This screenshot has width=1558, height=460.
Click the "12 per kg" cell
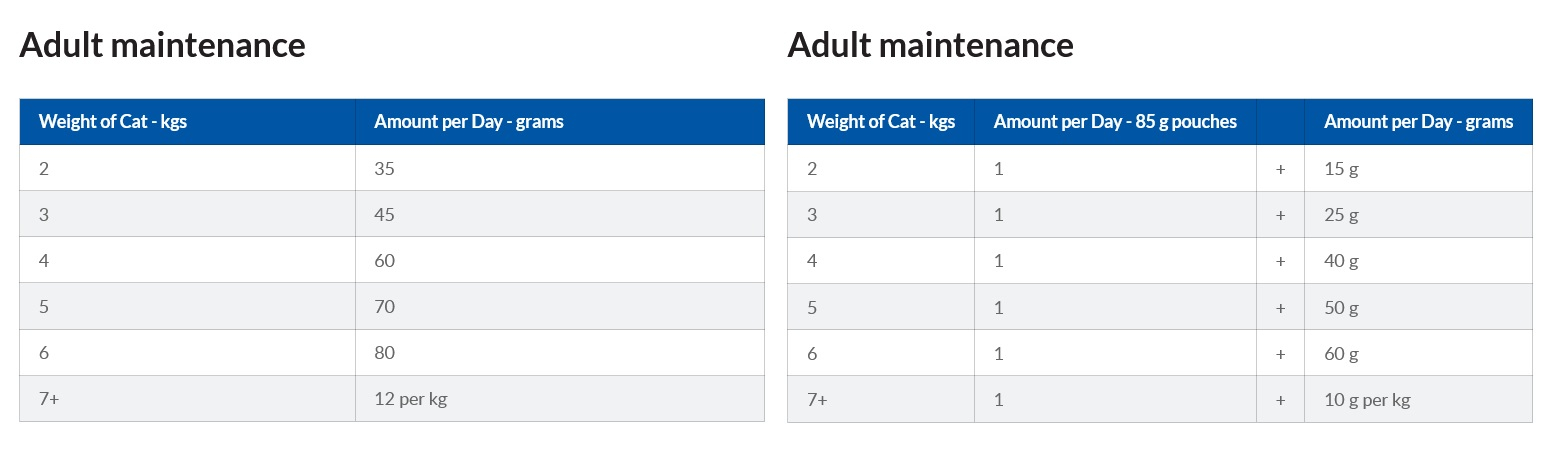[x=410, y=399]
